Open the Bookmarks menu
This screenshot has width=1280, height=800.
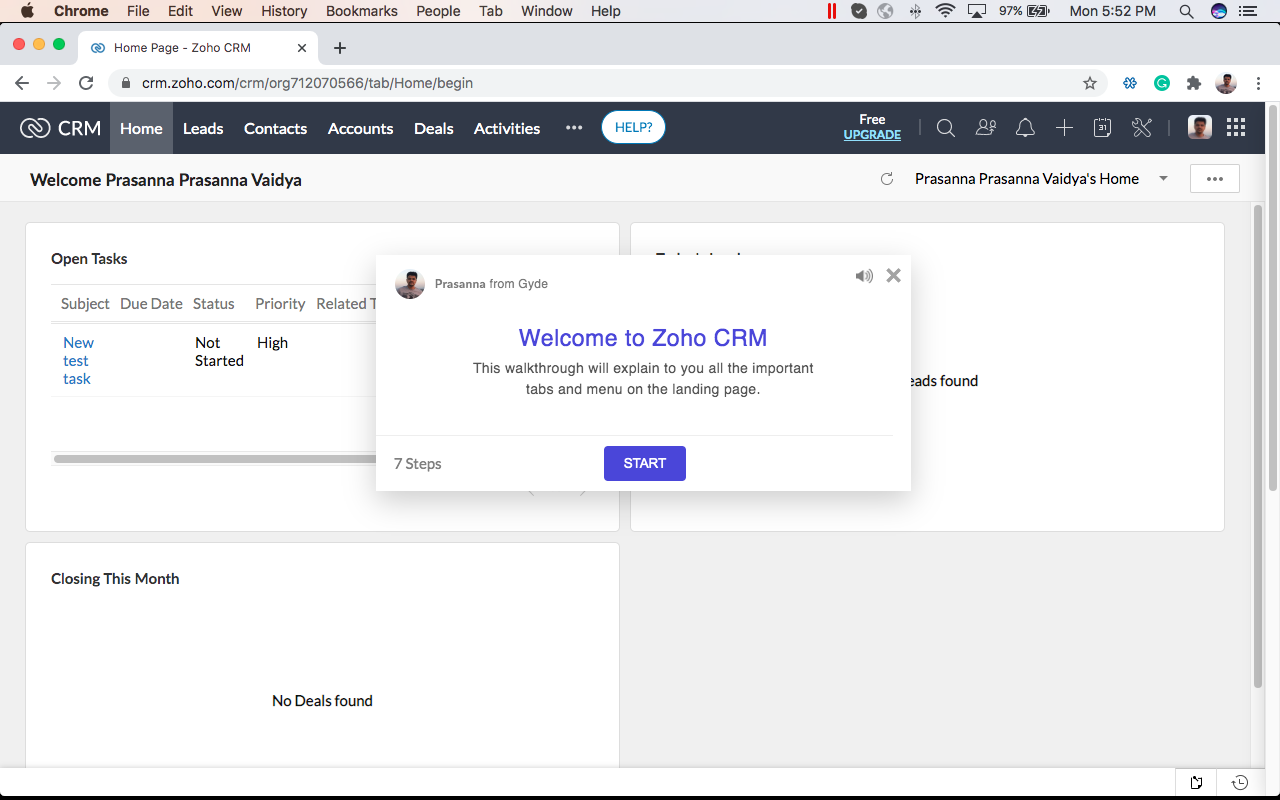tap(361, 11)
